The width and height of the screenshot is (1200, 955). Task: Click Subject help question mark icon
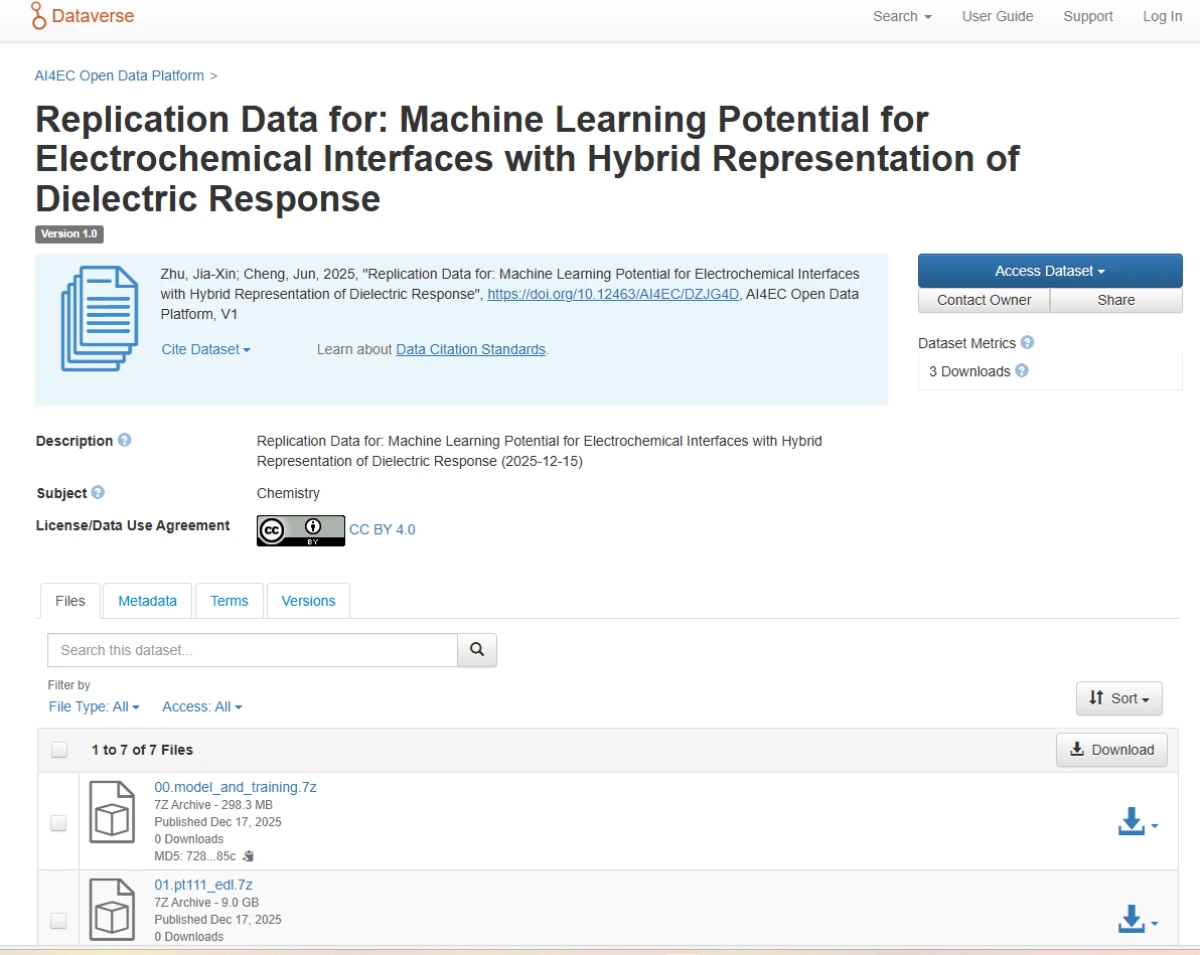coord(98,493)
